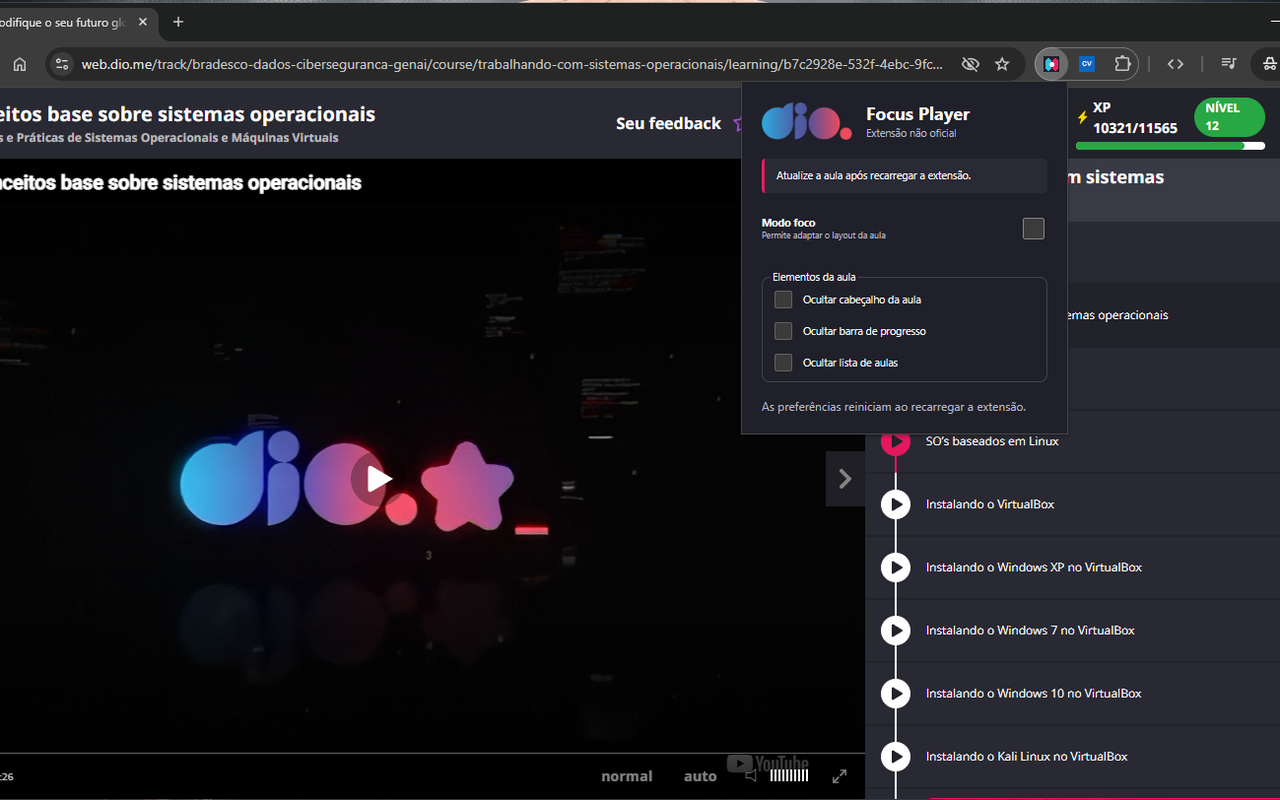Click the crossed-out eye icon in the address bar
Image resolution: width=1280 pixels, height=800 pixels.
(x=970, y=64)
